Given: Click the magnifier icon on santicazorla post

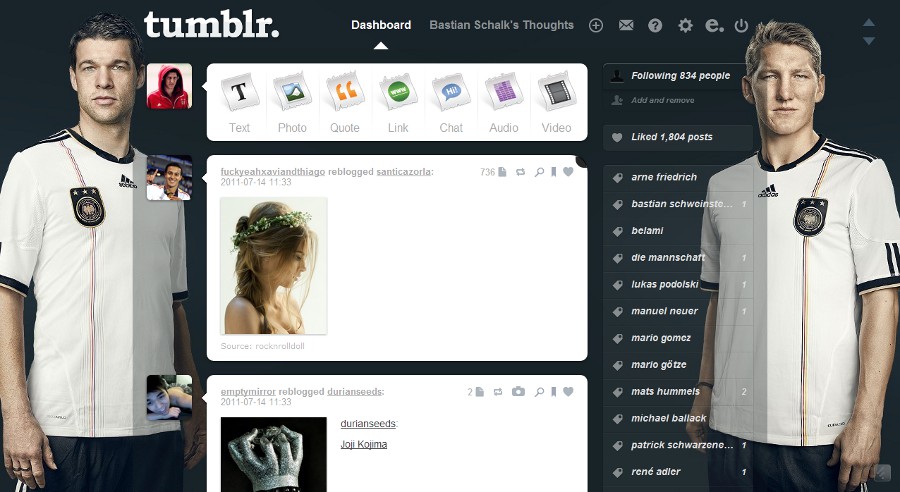Looking at the screenshot, I should pos(539,172).
